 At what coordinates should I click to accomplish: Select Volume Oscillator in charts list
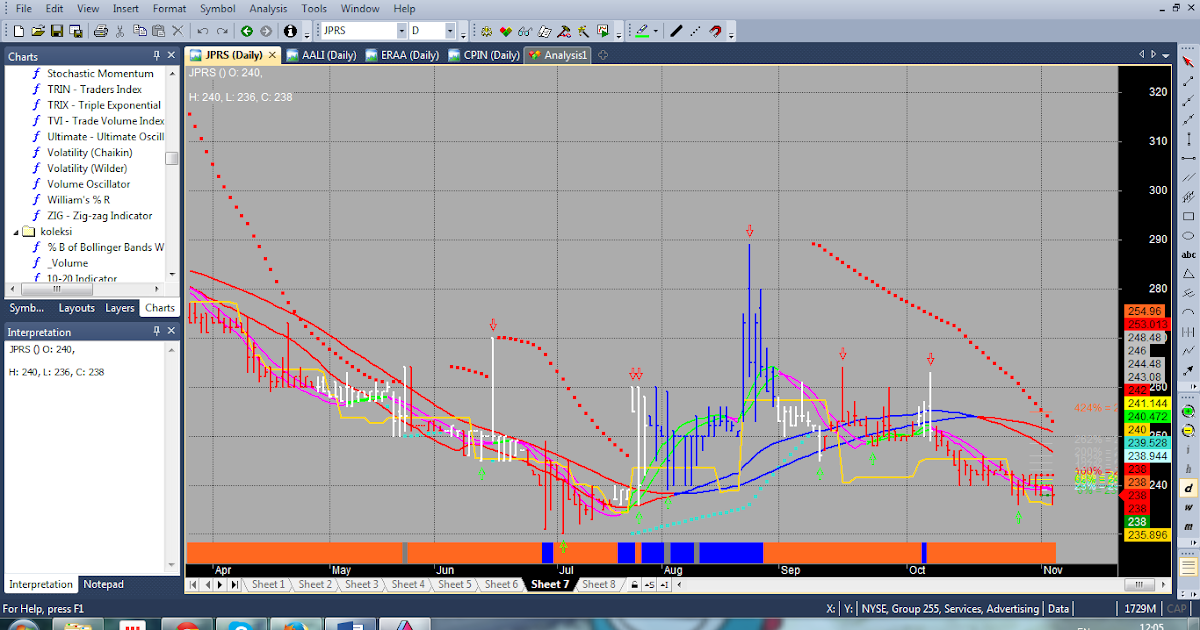point(88,184)
